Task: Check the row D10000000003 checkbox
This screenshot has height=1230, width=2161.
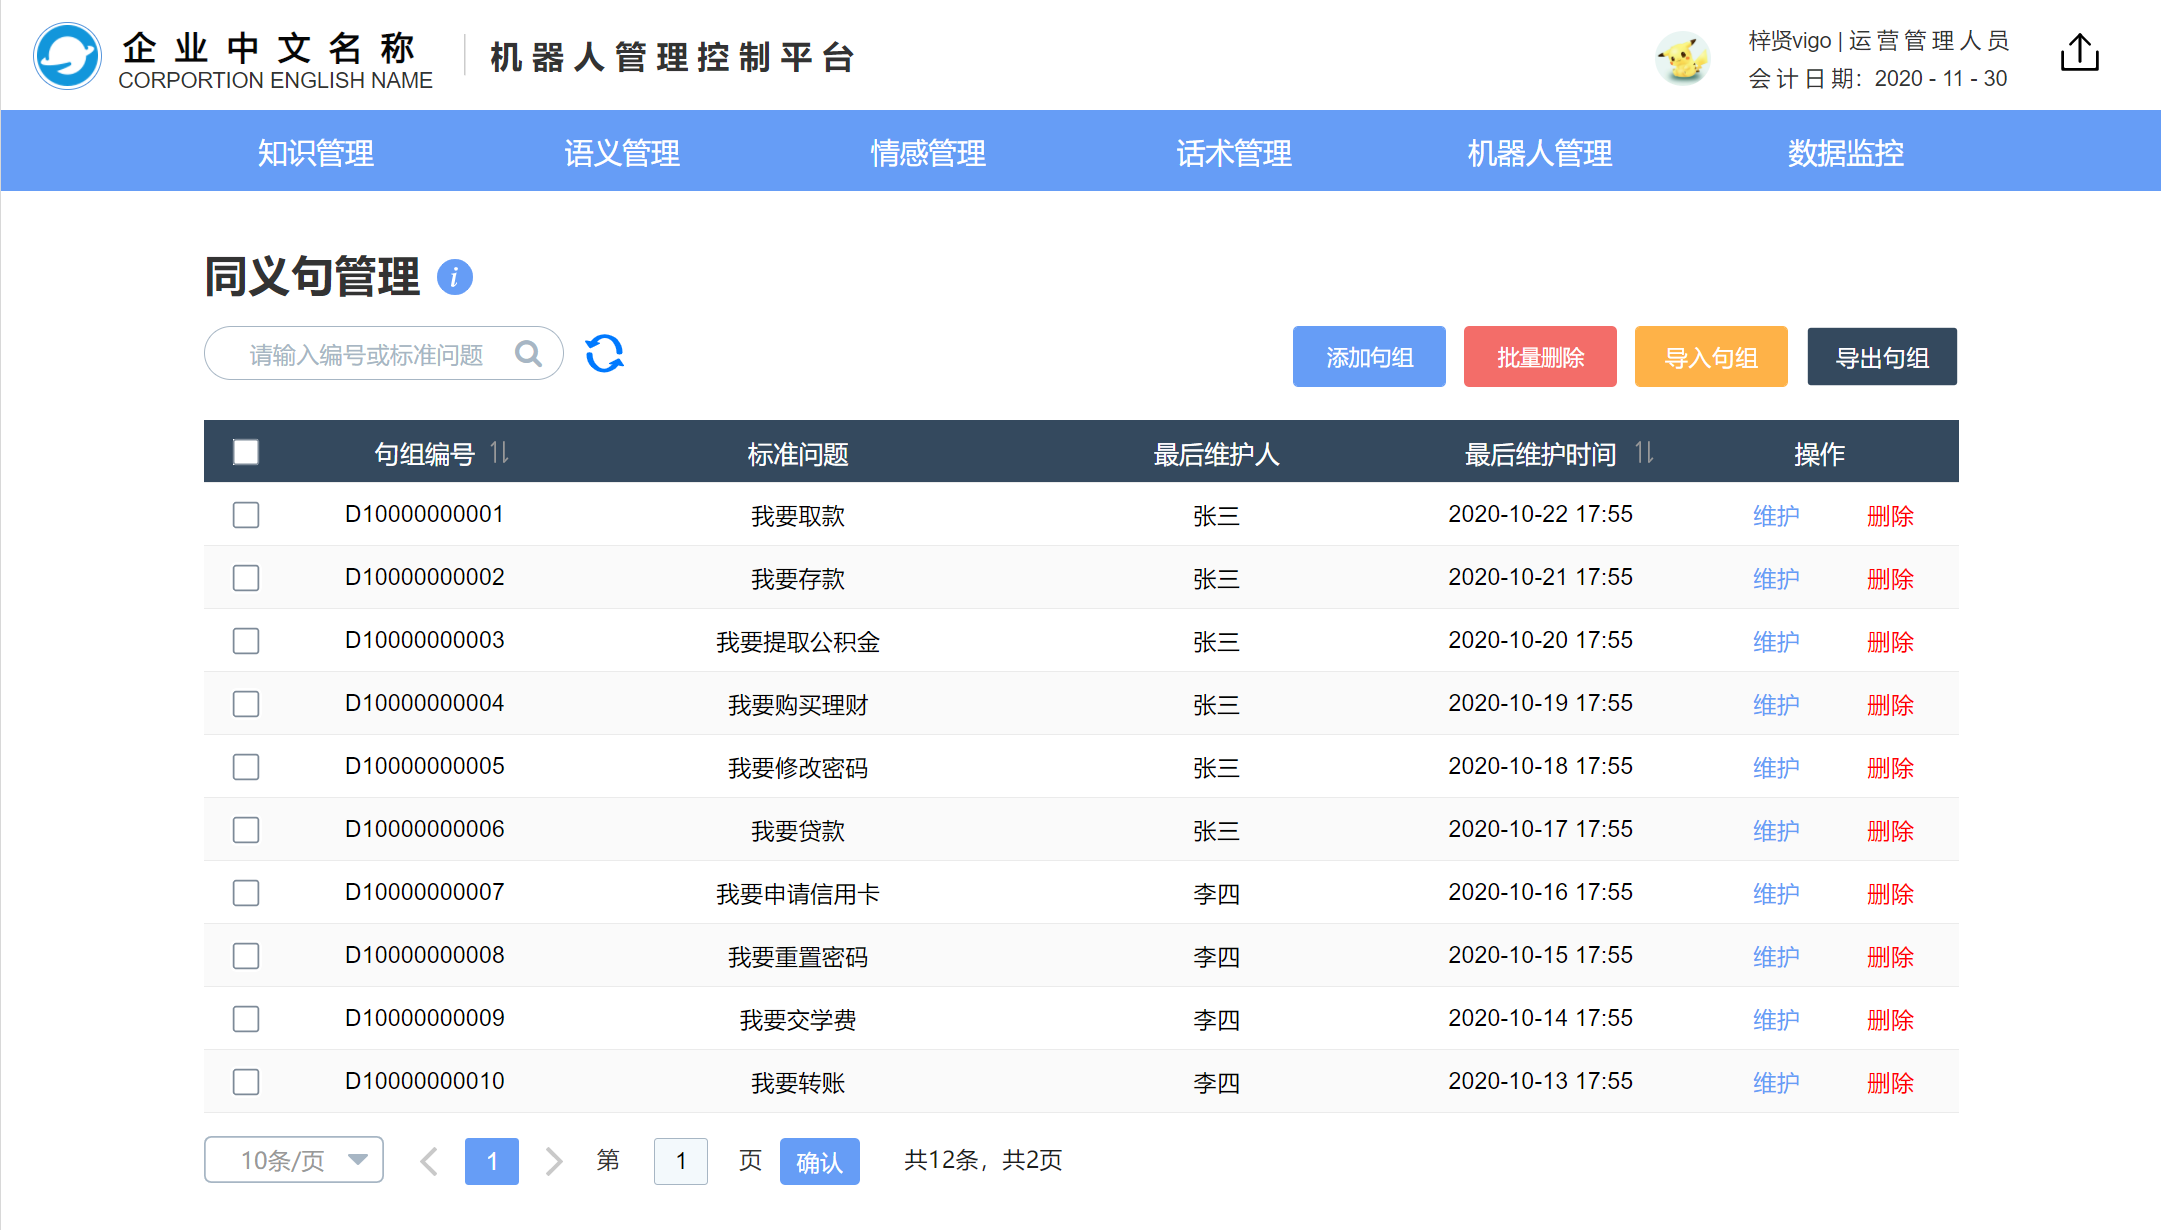Action: point(246,641)
